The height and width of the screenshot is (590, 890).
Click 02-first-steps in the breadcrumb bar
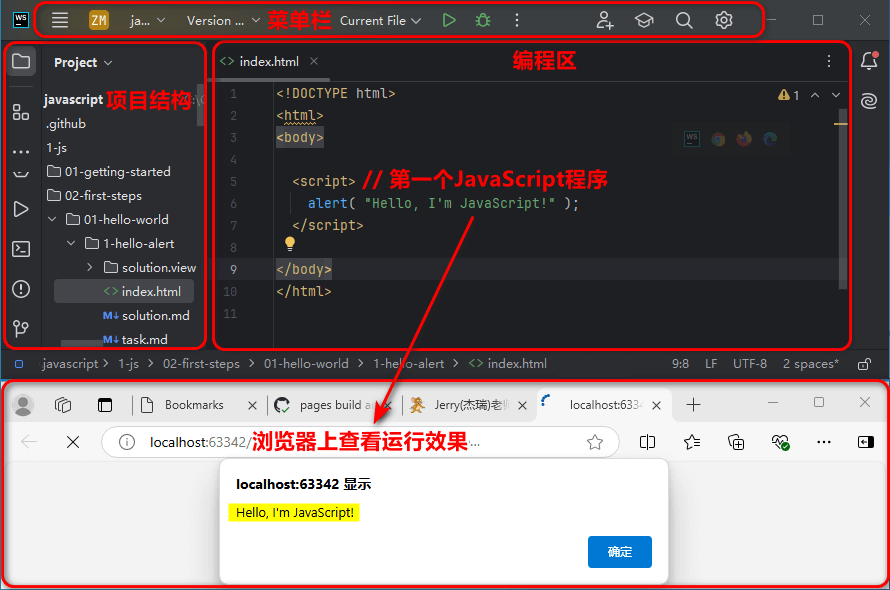pos(201,364)
